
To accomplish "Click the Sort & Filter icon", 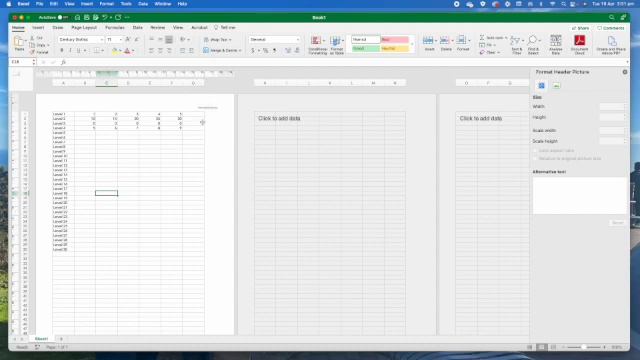I will [x=516, y=40].
